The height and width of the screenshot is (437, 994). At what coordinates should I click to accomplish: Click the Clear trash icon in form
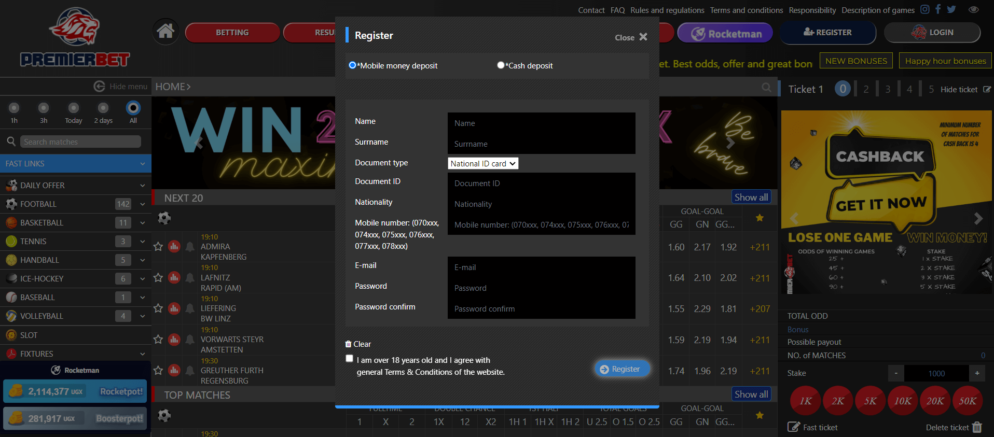[349, 344]
